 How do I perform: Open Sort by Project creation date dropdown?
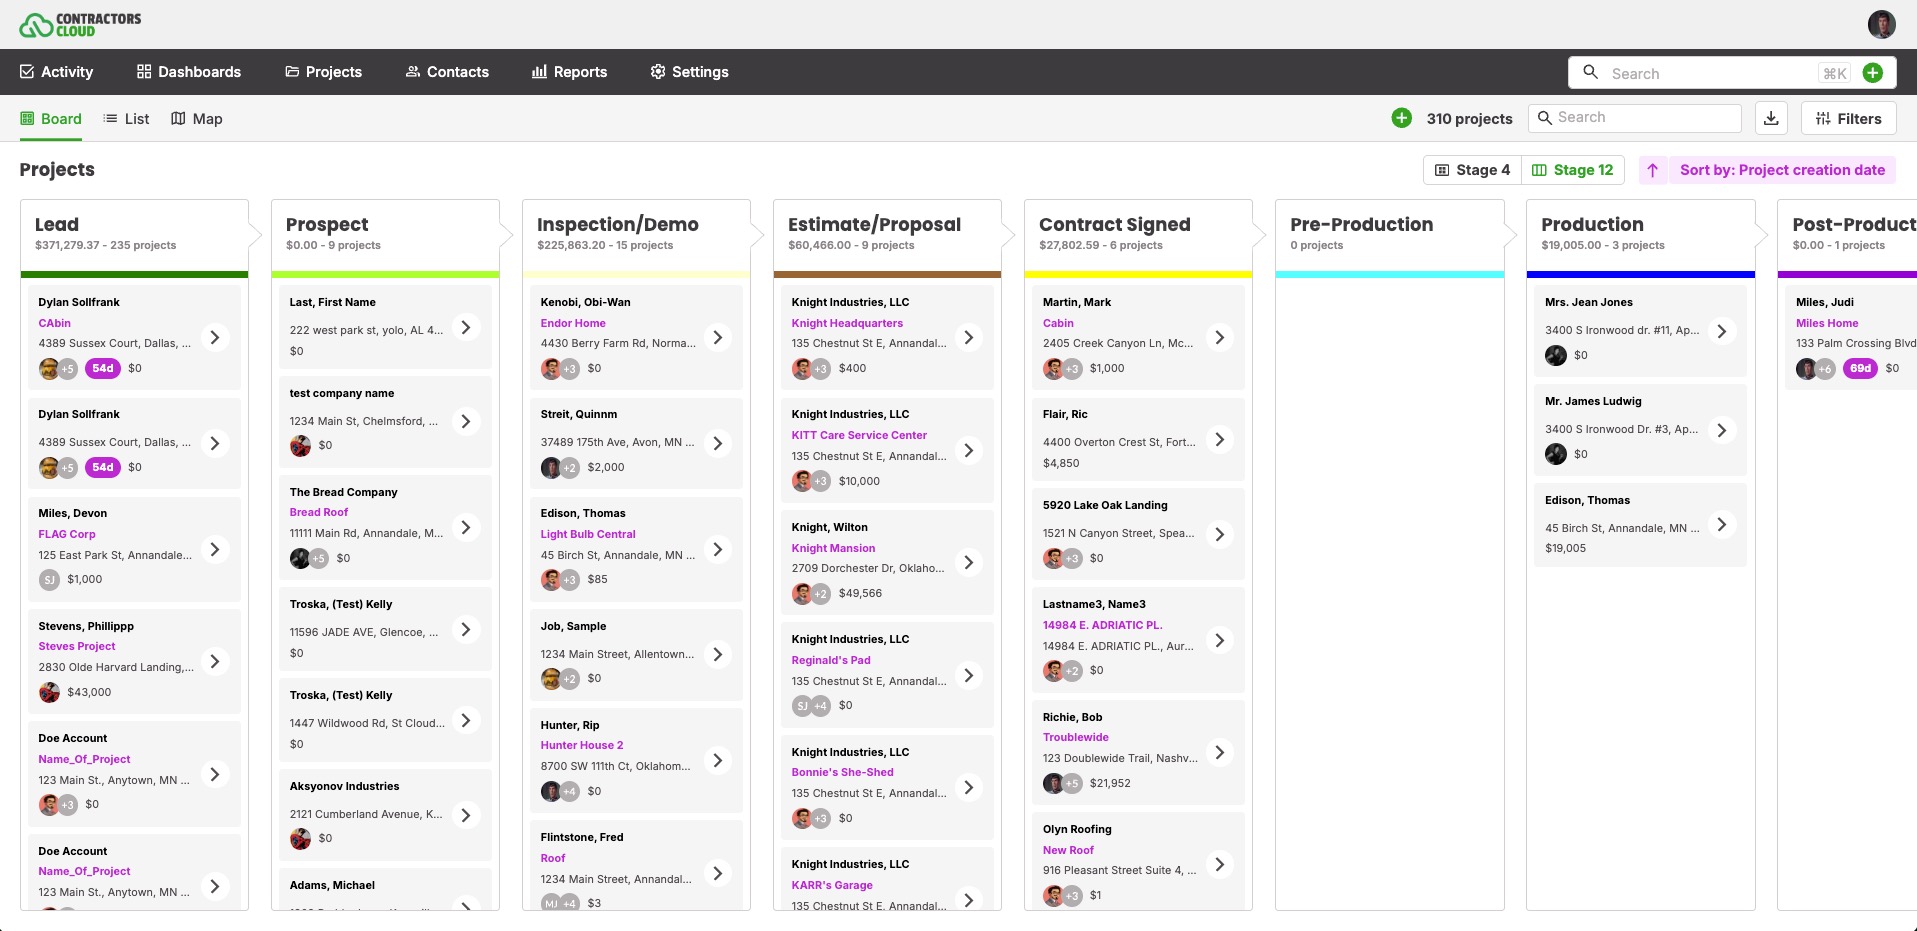point(1781,170)
